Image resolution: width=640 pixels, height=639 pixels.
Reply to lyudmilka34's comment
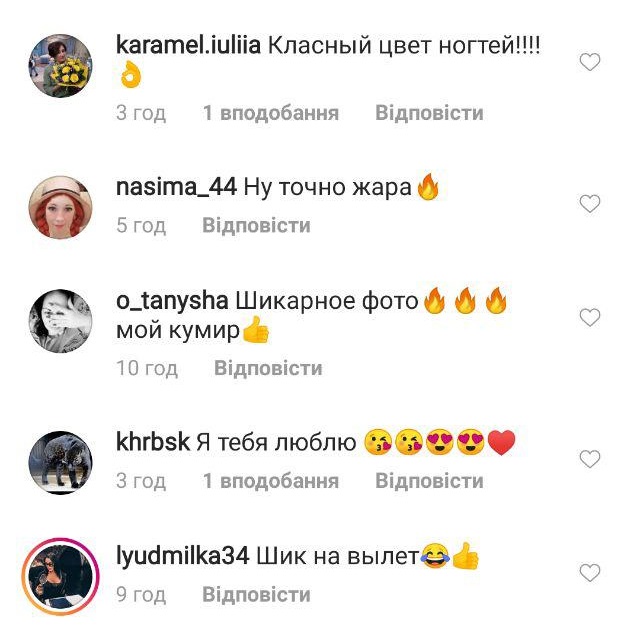(x=256, y=594)
